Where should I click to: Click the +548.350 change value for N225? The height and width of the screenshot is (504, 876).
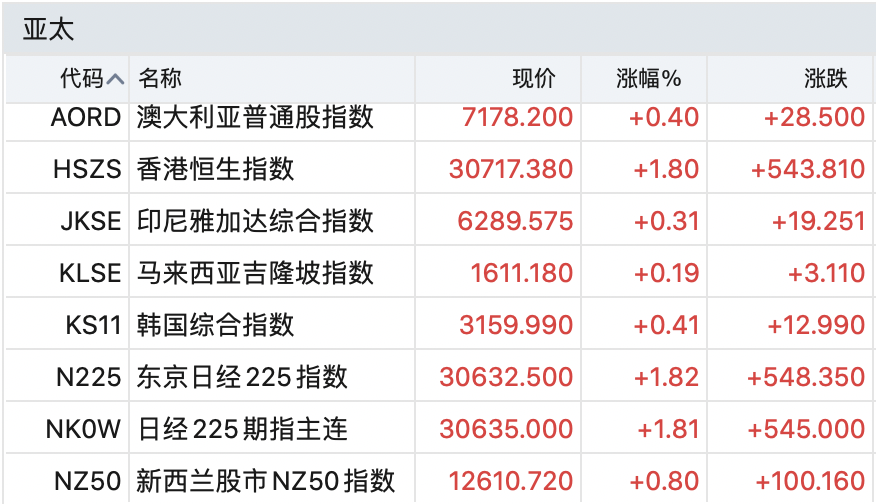806,377
